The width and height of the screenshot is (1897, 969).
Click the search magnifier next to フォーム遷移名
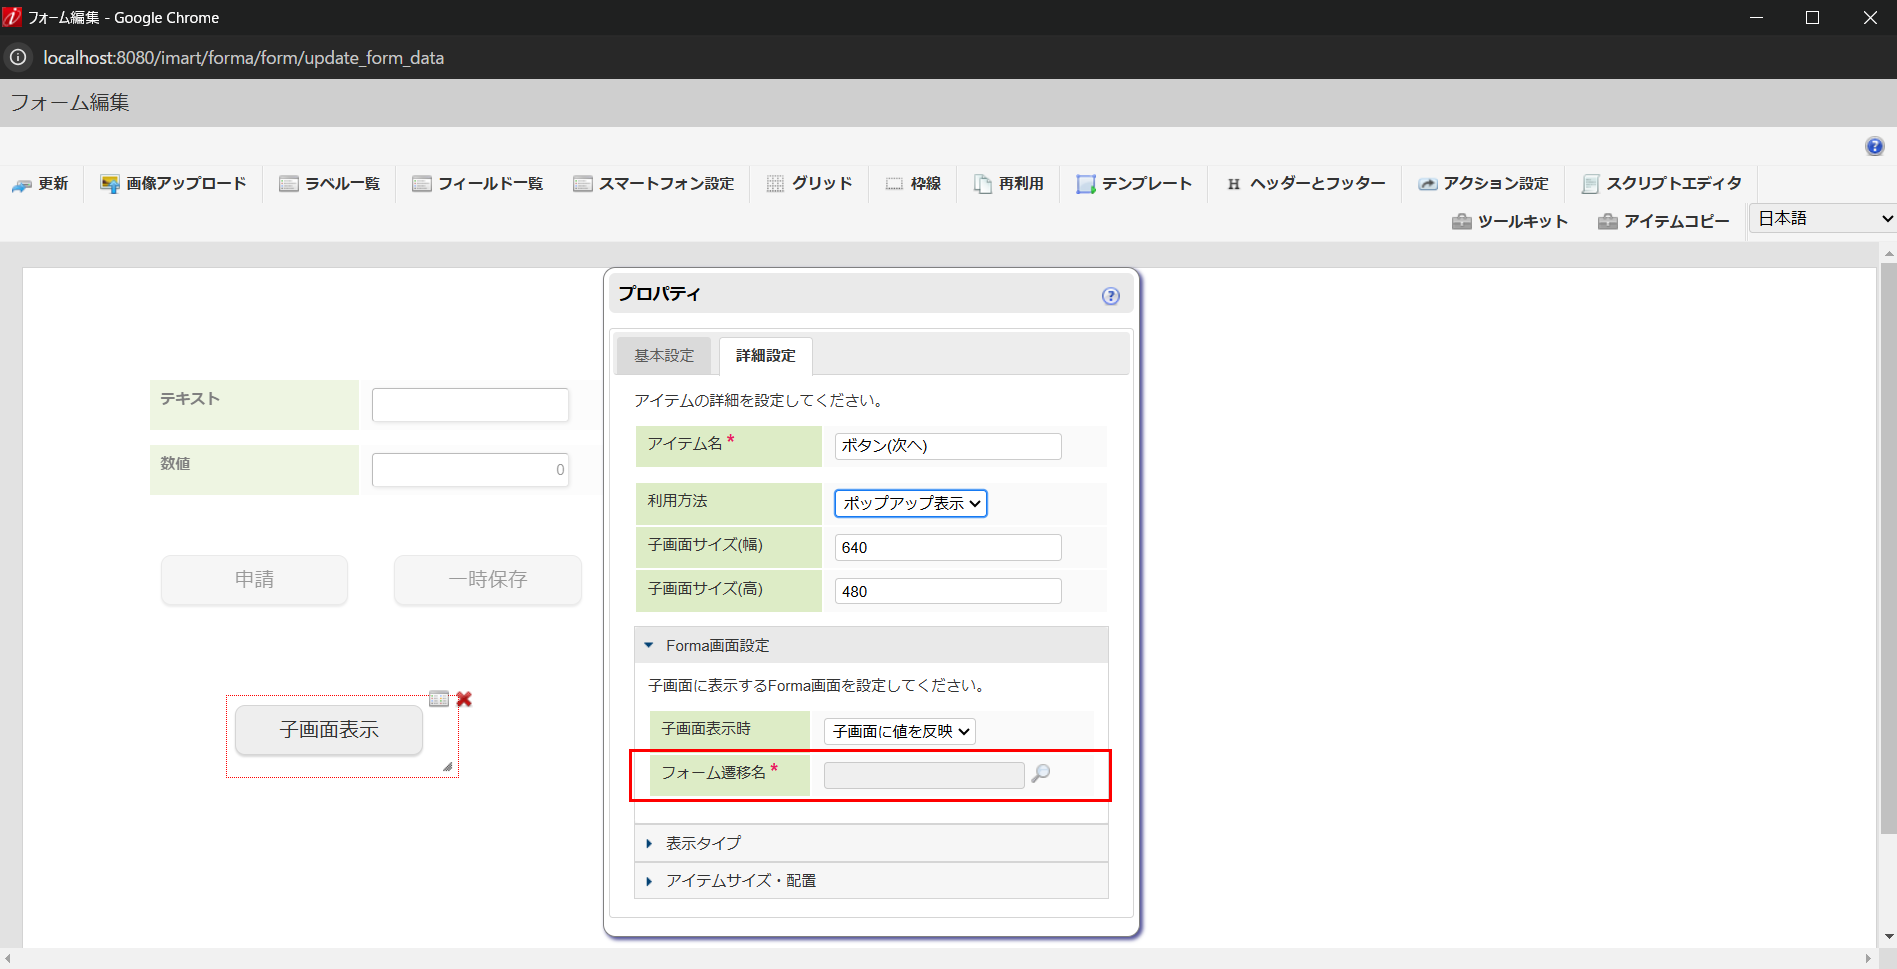(1043, 774)
